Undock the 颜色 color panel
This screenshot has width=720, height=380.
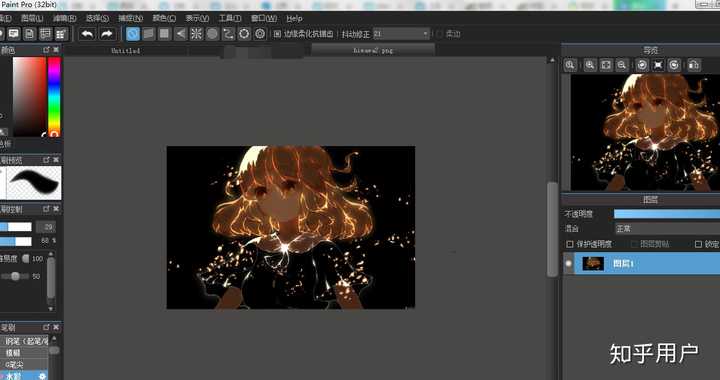[x=46, y=50]
